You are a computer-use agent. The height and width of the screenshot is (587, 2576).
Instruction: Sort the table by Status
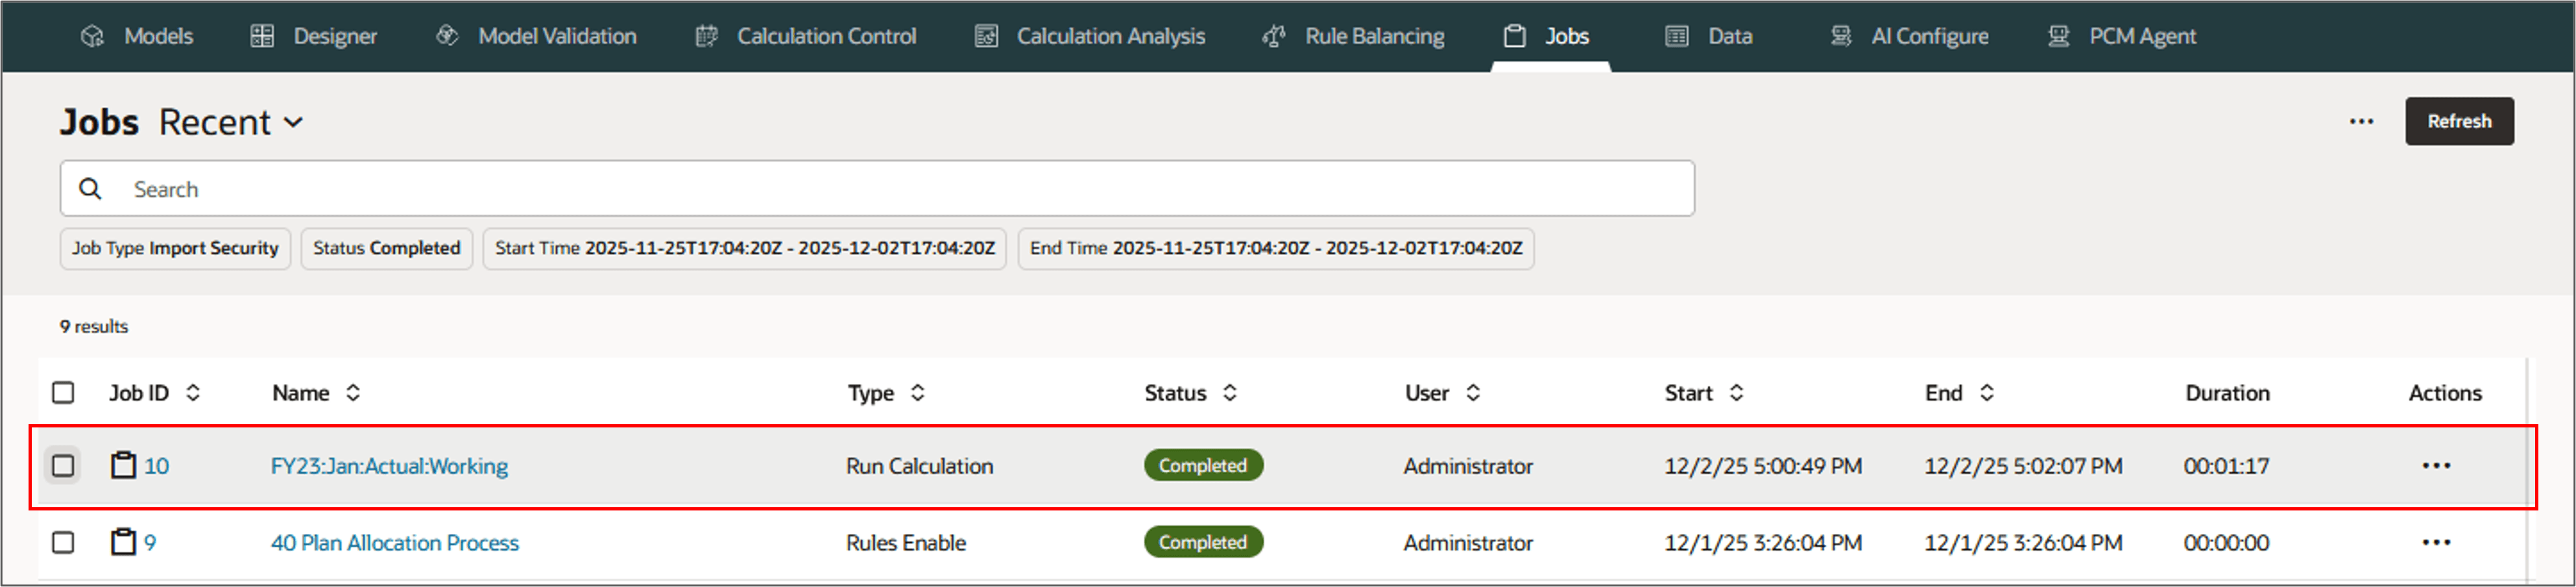[x=1230, y=393]
